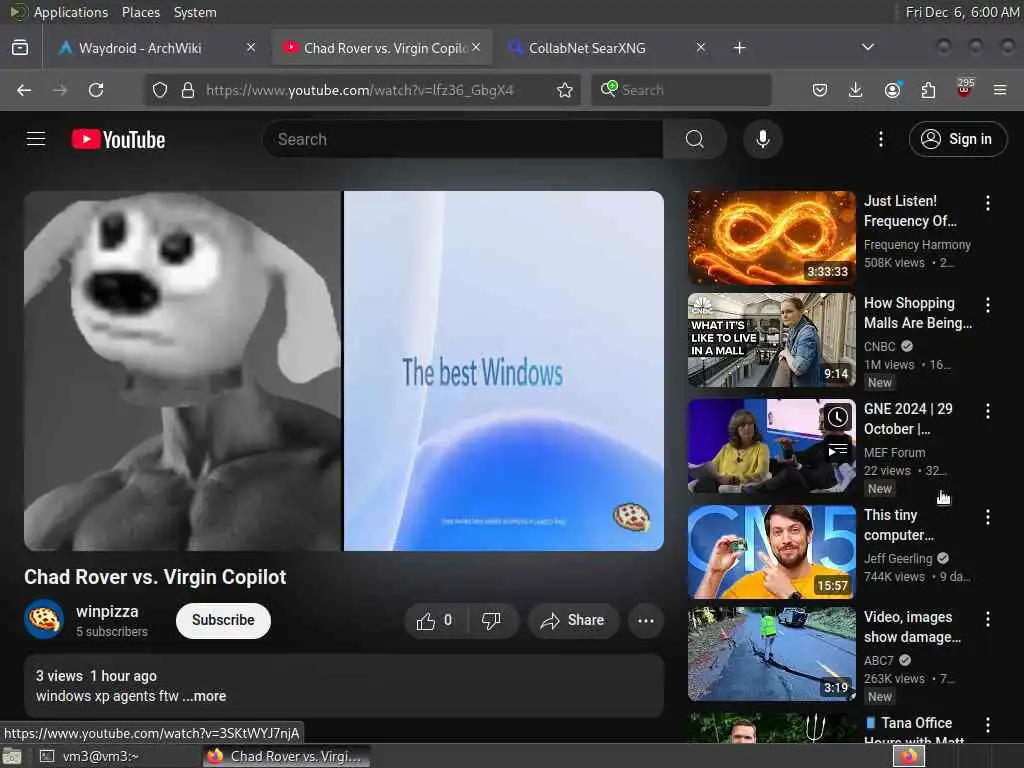Open the Firefox account icon
The height and width of the screenshot is (768, 1024).
tap(893, 90)
